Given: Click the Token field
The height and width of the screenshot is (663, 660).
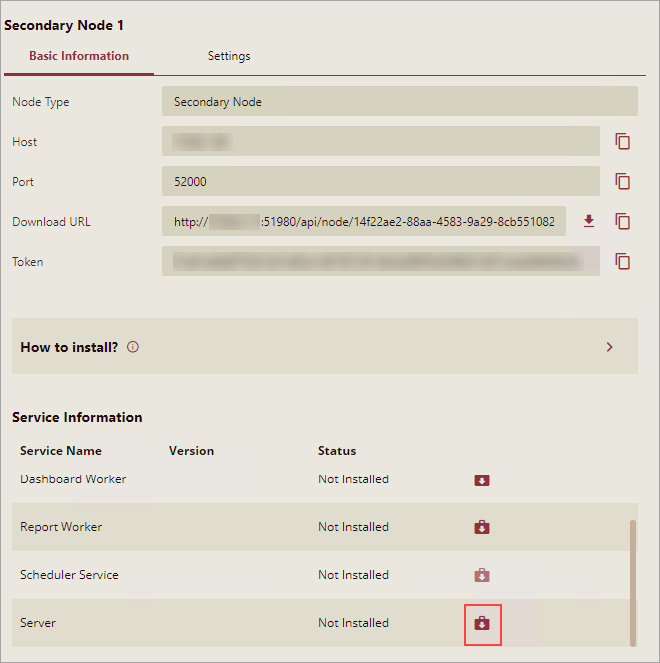Looking at the screenshot, I should (381, 261).
